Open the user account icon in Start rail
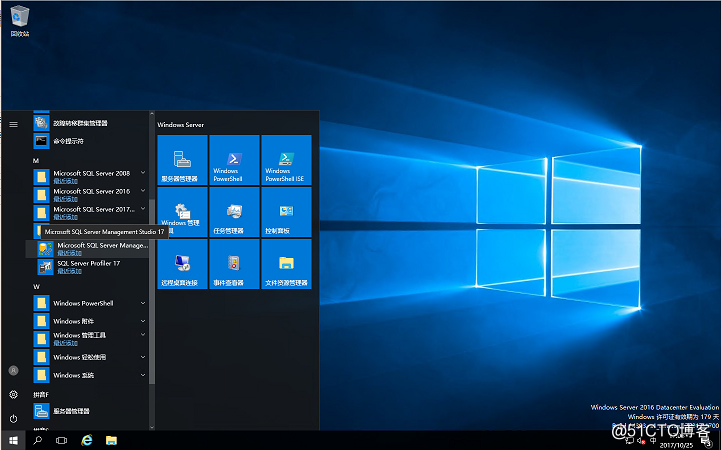The image size is (721, 450). tap(13, 370)
